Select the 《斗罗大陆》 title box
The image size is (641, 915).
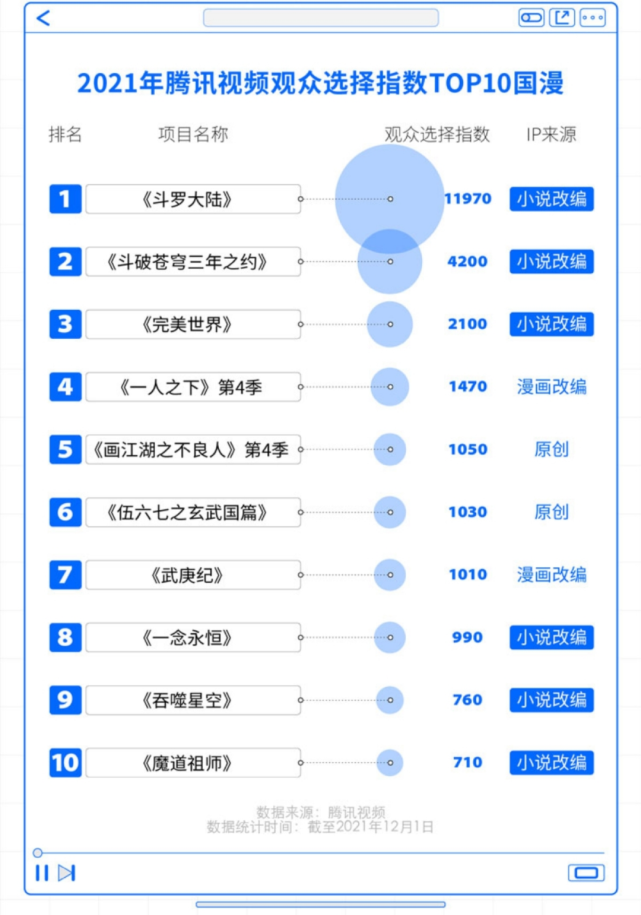click(193, 199)
